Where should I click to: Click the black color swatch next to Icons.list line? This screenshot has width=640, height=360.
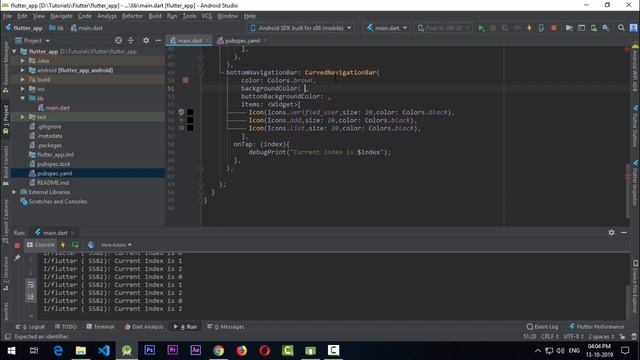(x=190, y=128)
